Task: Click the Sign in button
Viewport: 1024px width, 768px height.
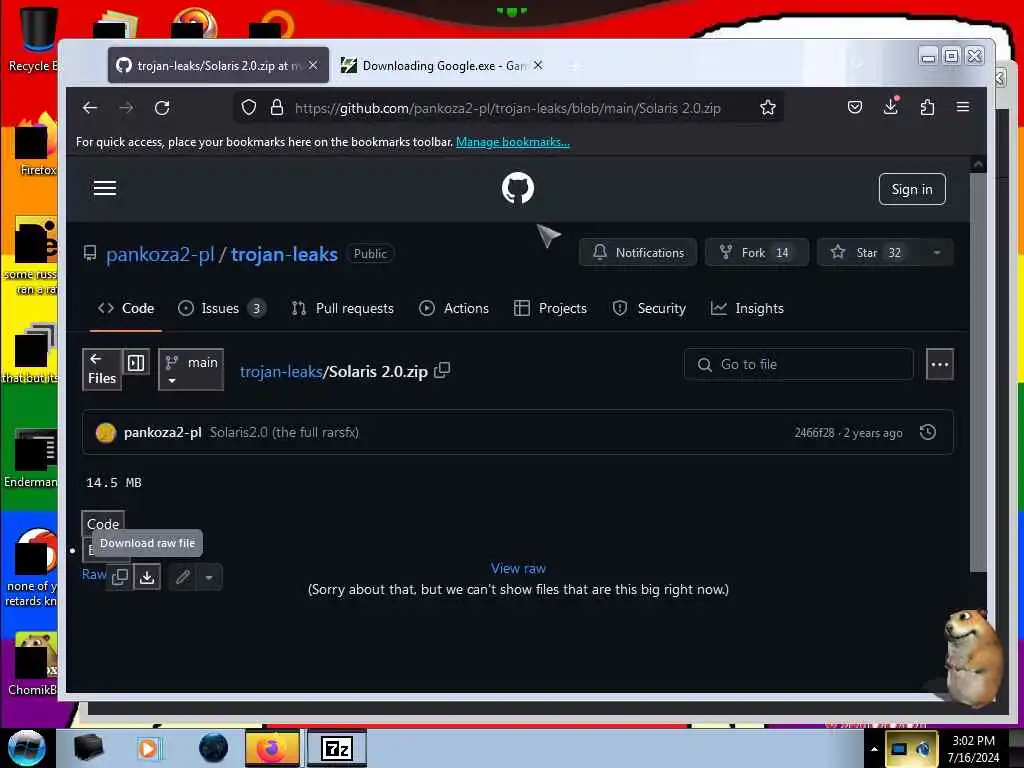Action: click(912, 189)
